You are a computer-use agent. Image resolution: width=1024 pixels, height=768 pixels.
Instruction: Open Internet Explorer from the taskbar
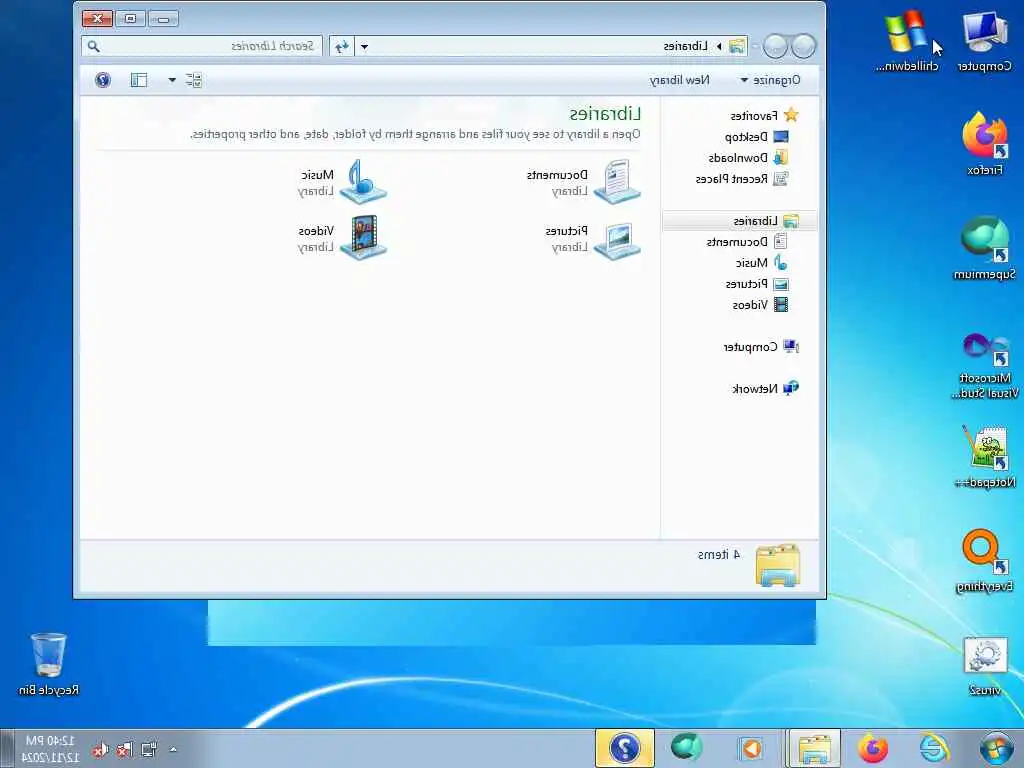(934, 748)
